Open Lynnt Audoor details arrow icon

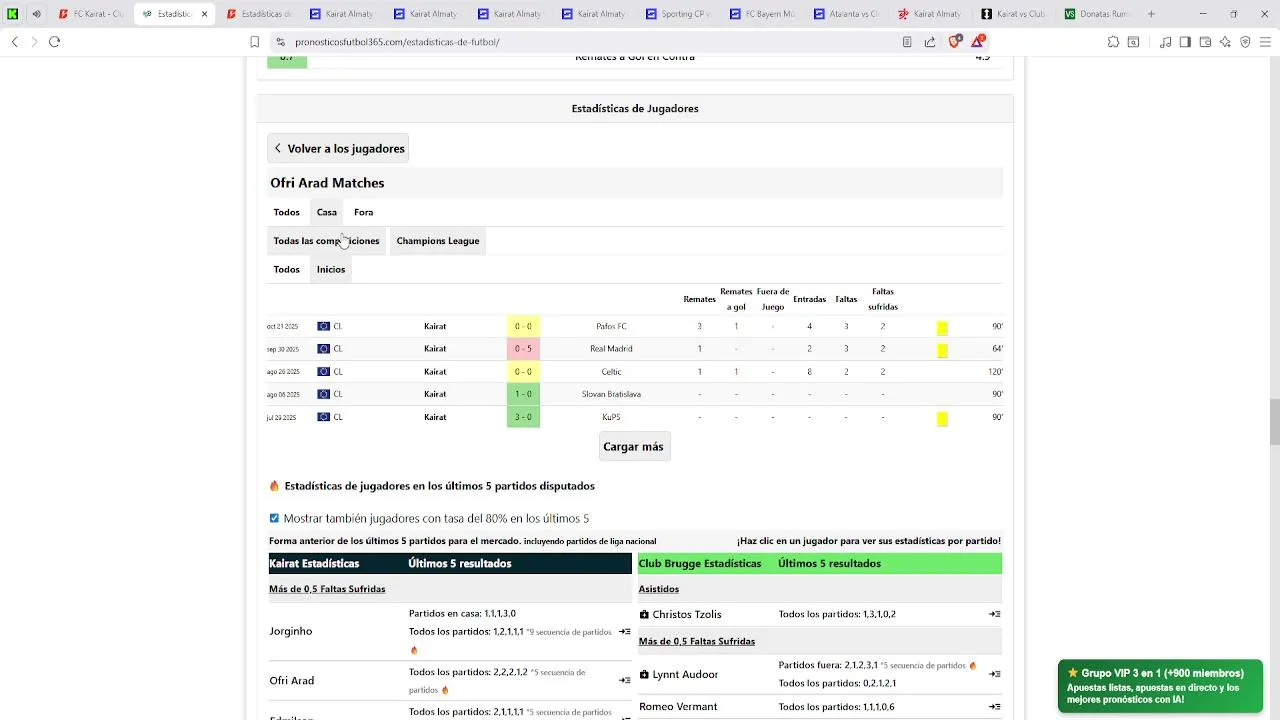[995, 674]
